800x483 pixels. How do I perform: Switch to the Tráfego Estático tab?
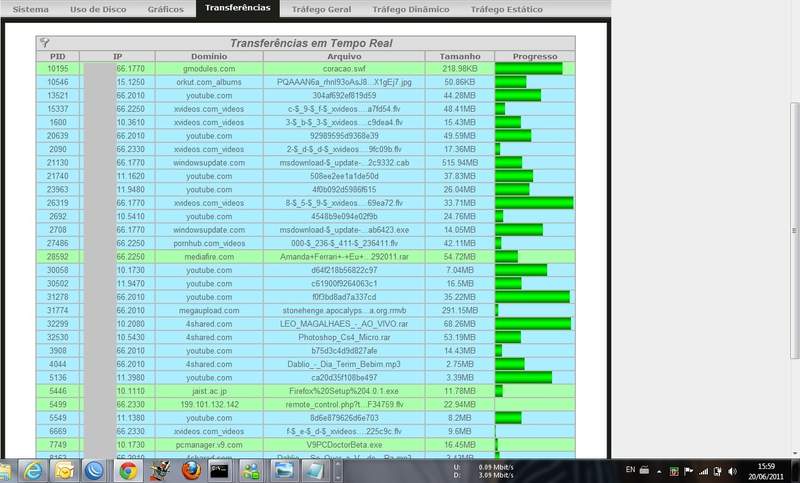tap(507, 9)
